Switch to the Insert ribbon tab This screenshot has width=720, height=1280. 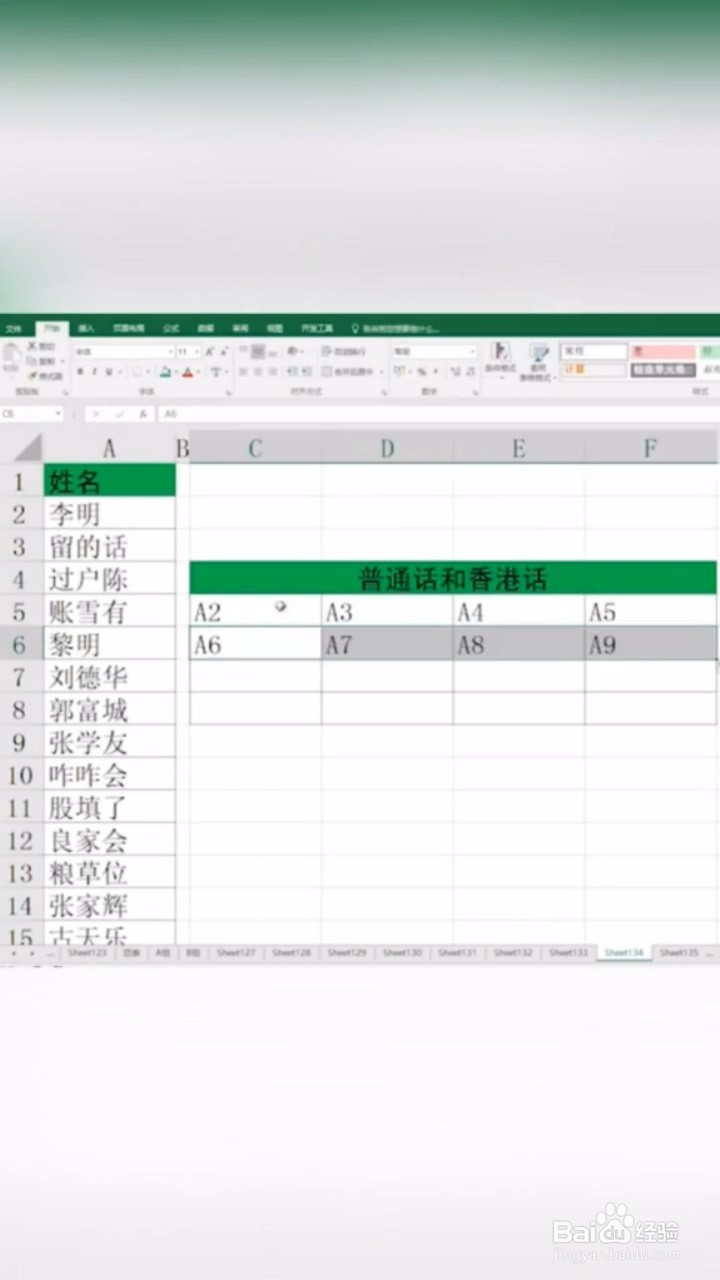coord(86,327)
